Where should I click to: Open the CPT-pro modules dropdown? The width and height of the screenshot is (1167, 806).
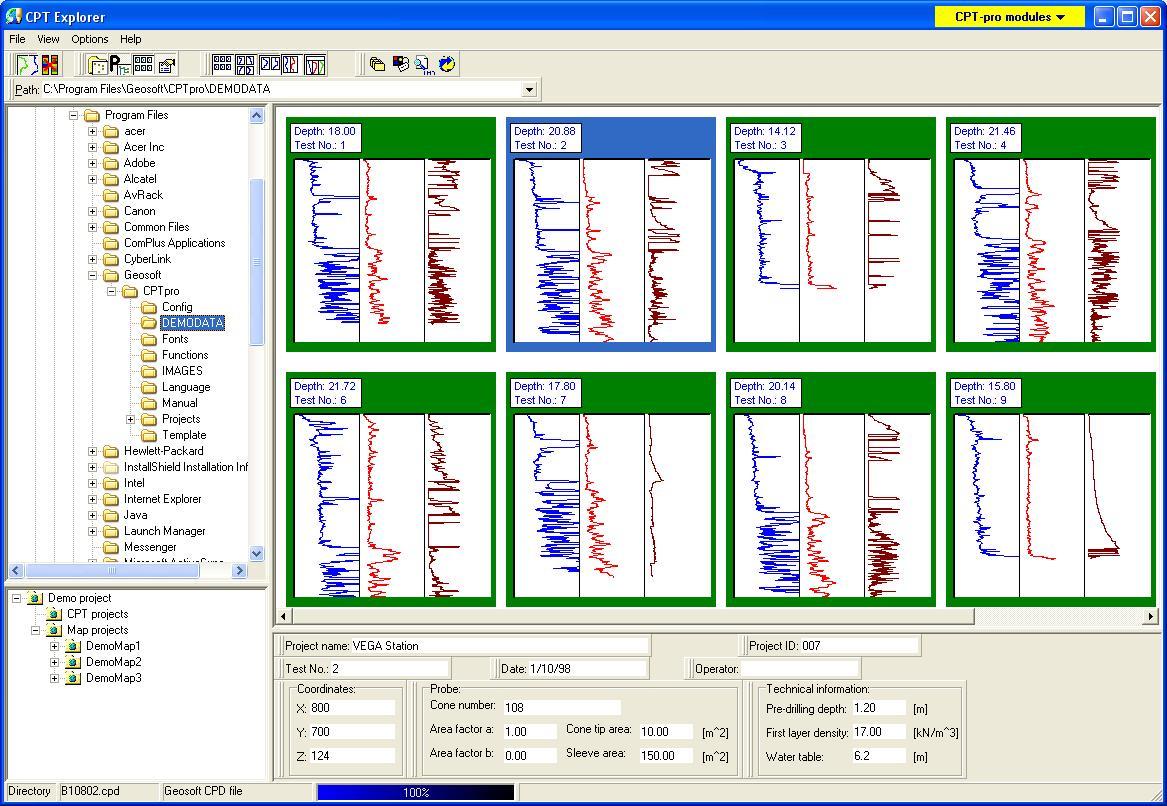(x=1010, y=16)
